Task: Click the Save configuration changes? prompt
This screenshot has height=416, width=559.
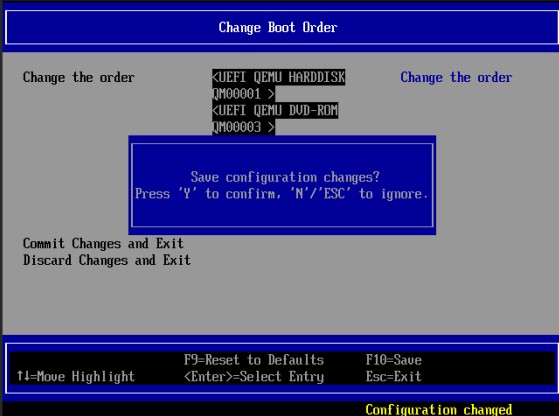Action: pyautogui.click(x=285, y=177)
